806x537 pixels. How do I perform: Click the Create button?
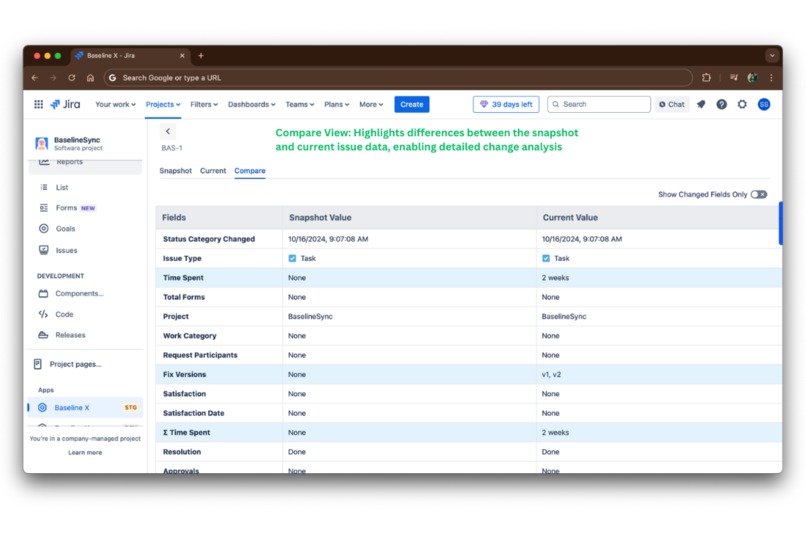point(412,104)
